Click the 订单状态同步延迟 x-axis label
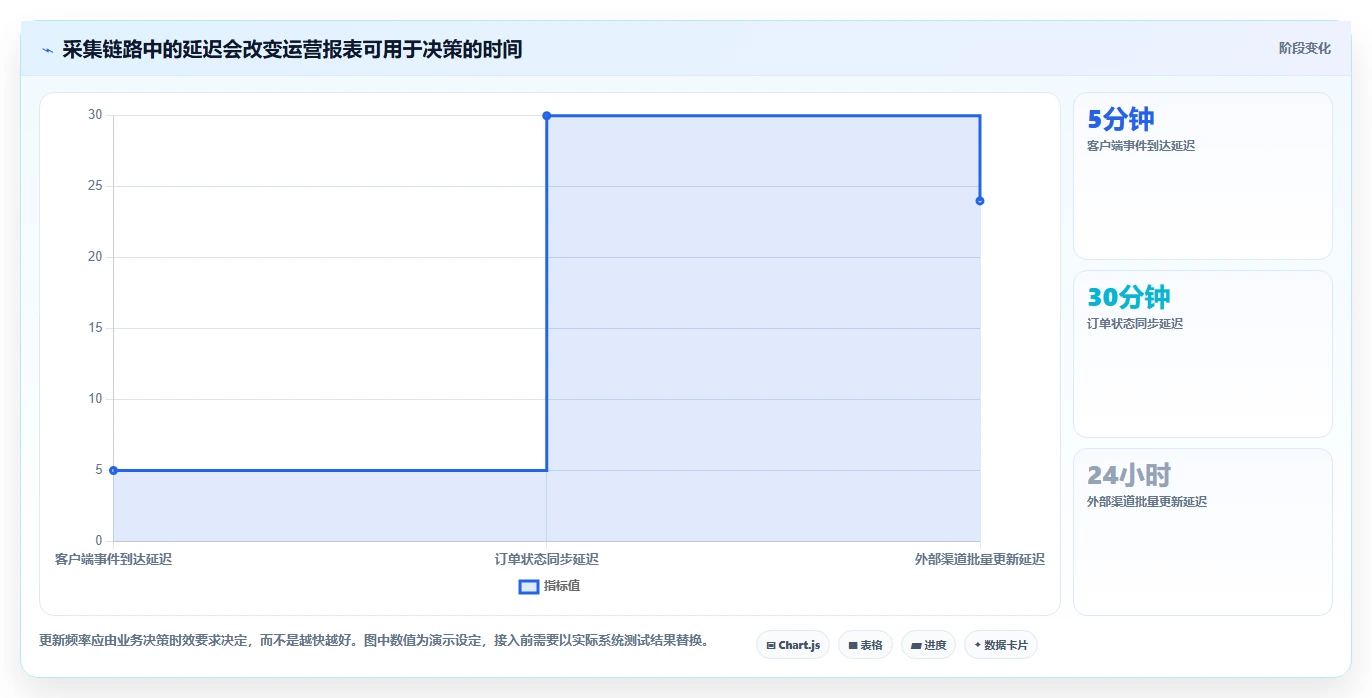Screen dimensions: 1372x698 point(547,559)
